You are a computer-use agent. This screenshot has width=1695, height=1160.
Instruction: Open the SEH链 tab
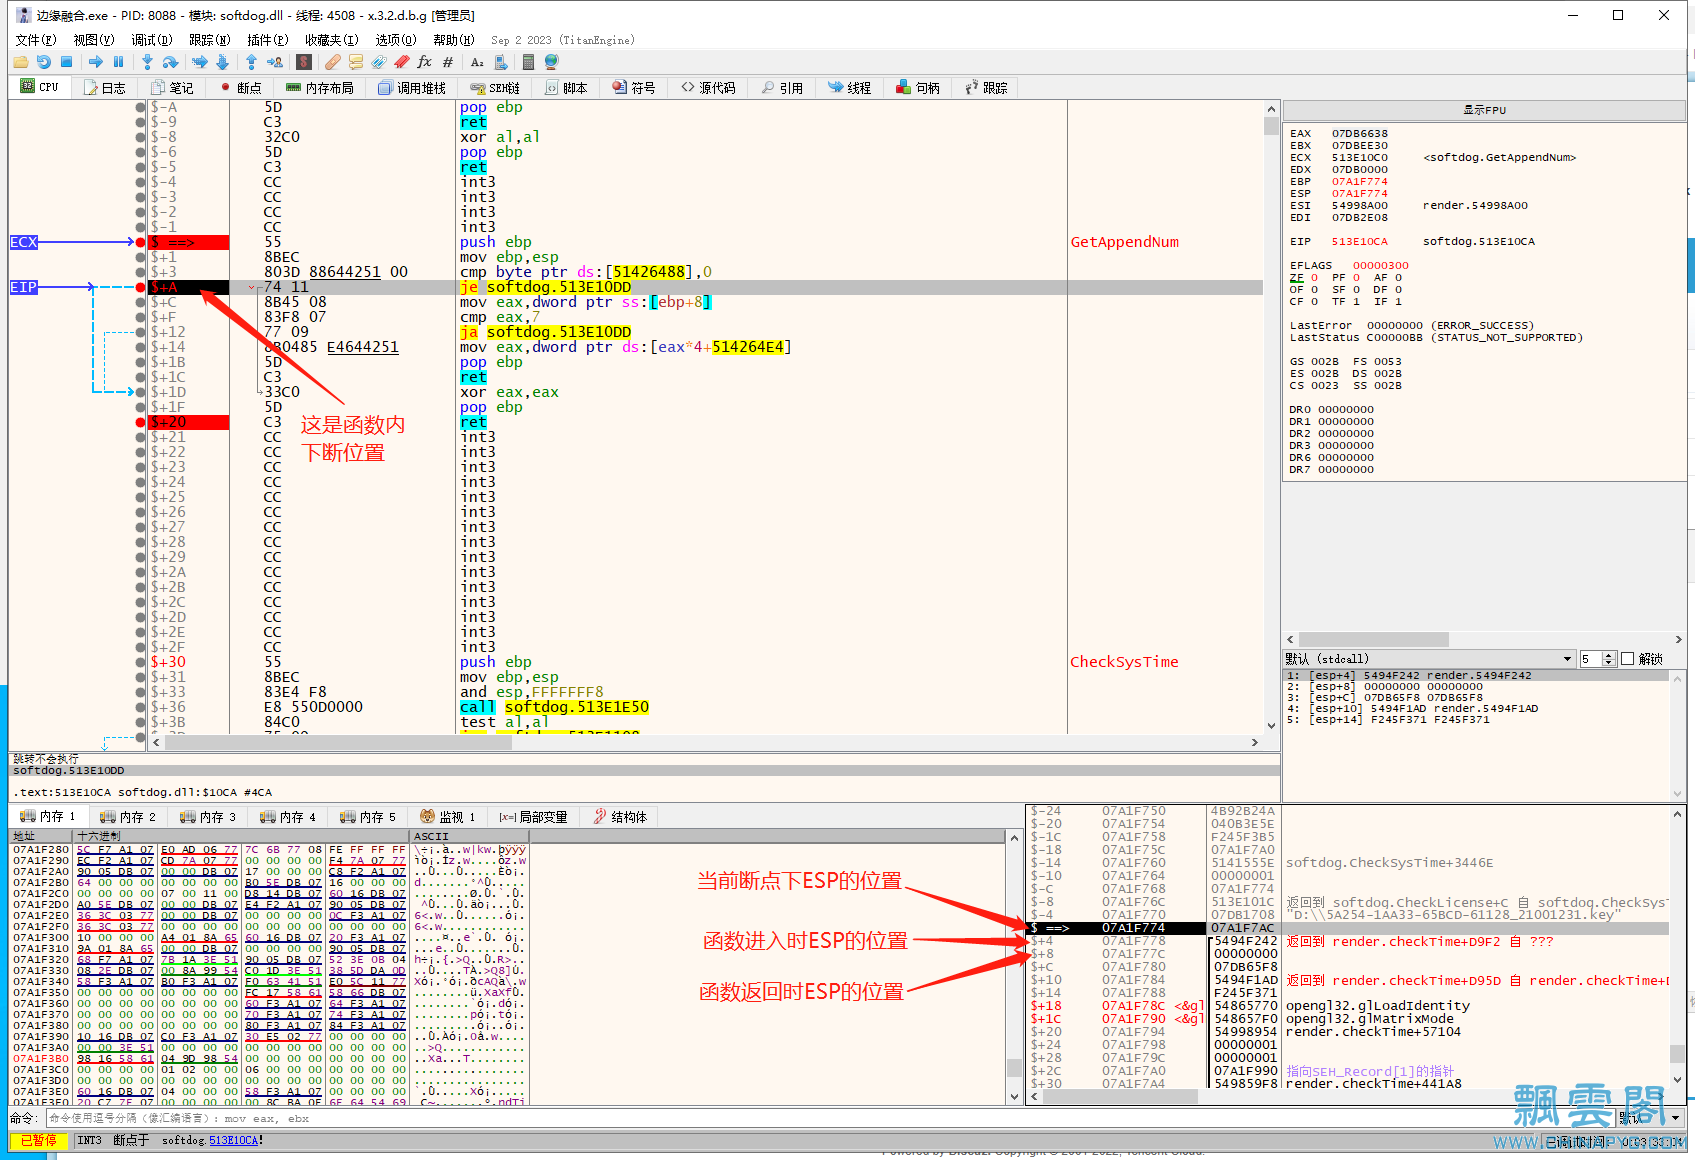pyautogui.click(x=496, y=88)
